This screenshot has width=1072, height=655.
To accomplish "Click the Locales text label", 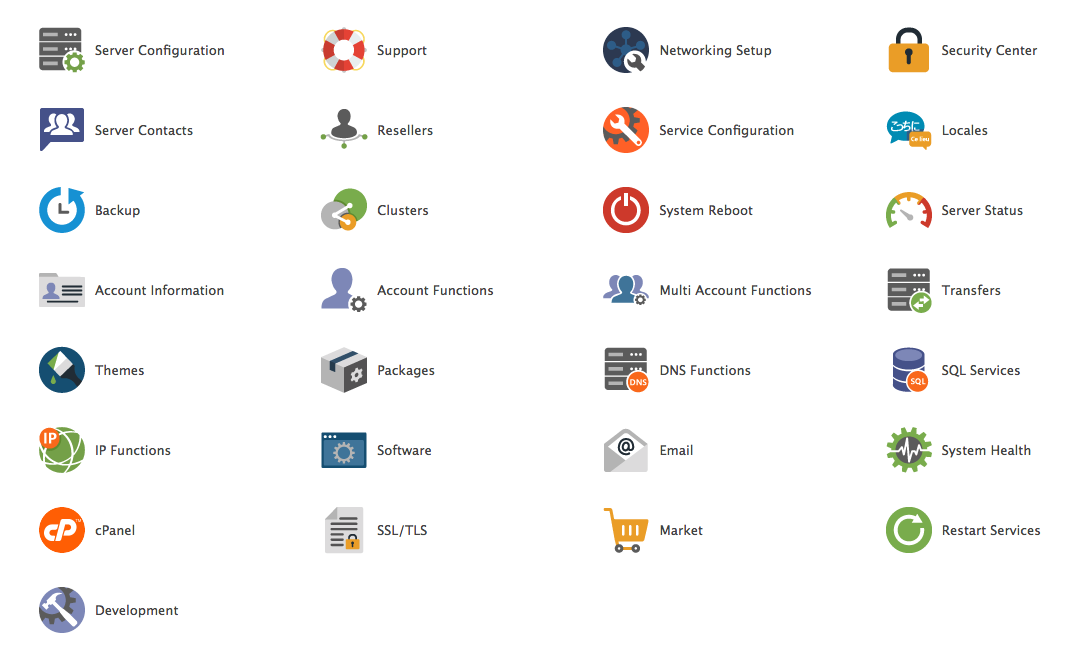I will (x=964, y=130).
